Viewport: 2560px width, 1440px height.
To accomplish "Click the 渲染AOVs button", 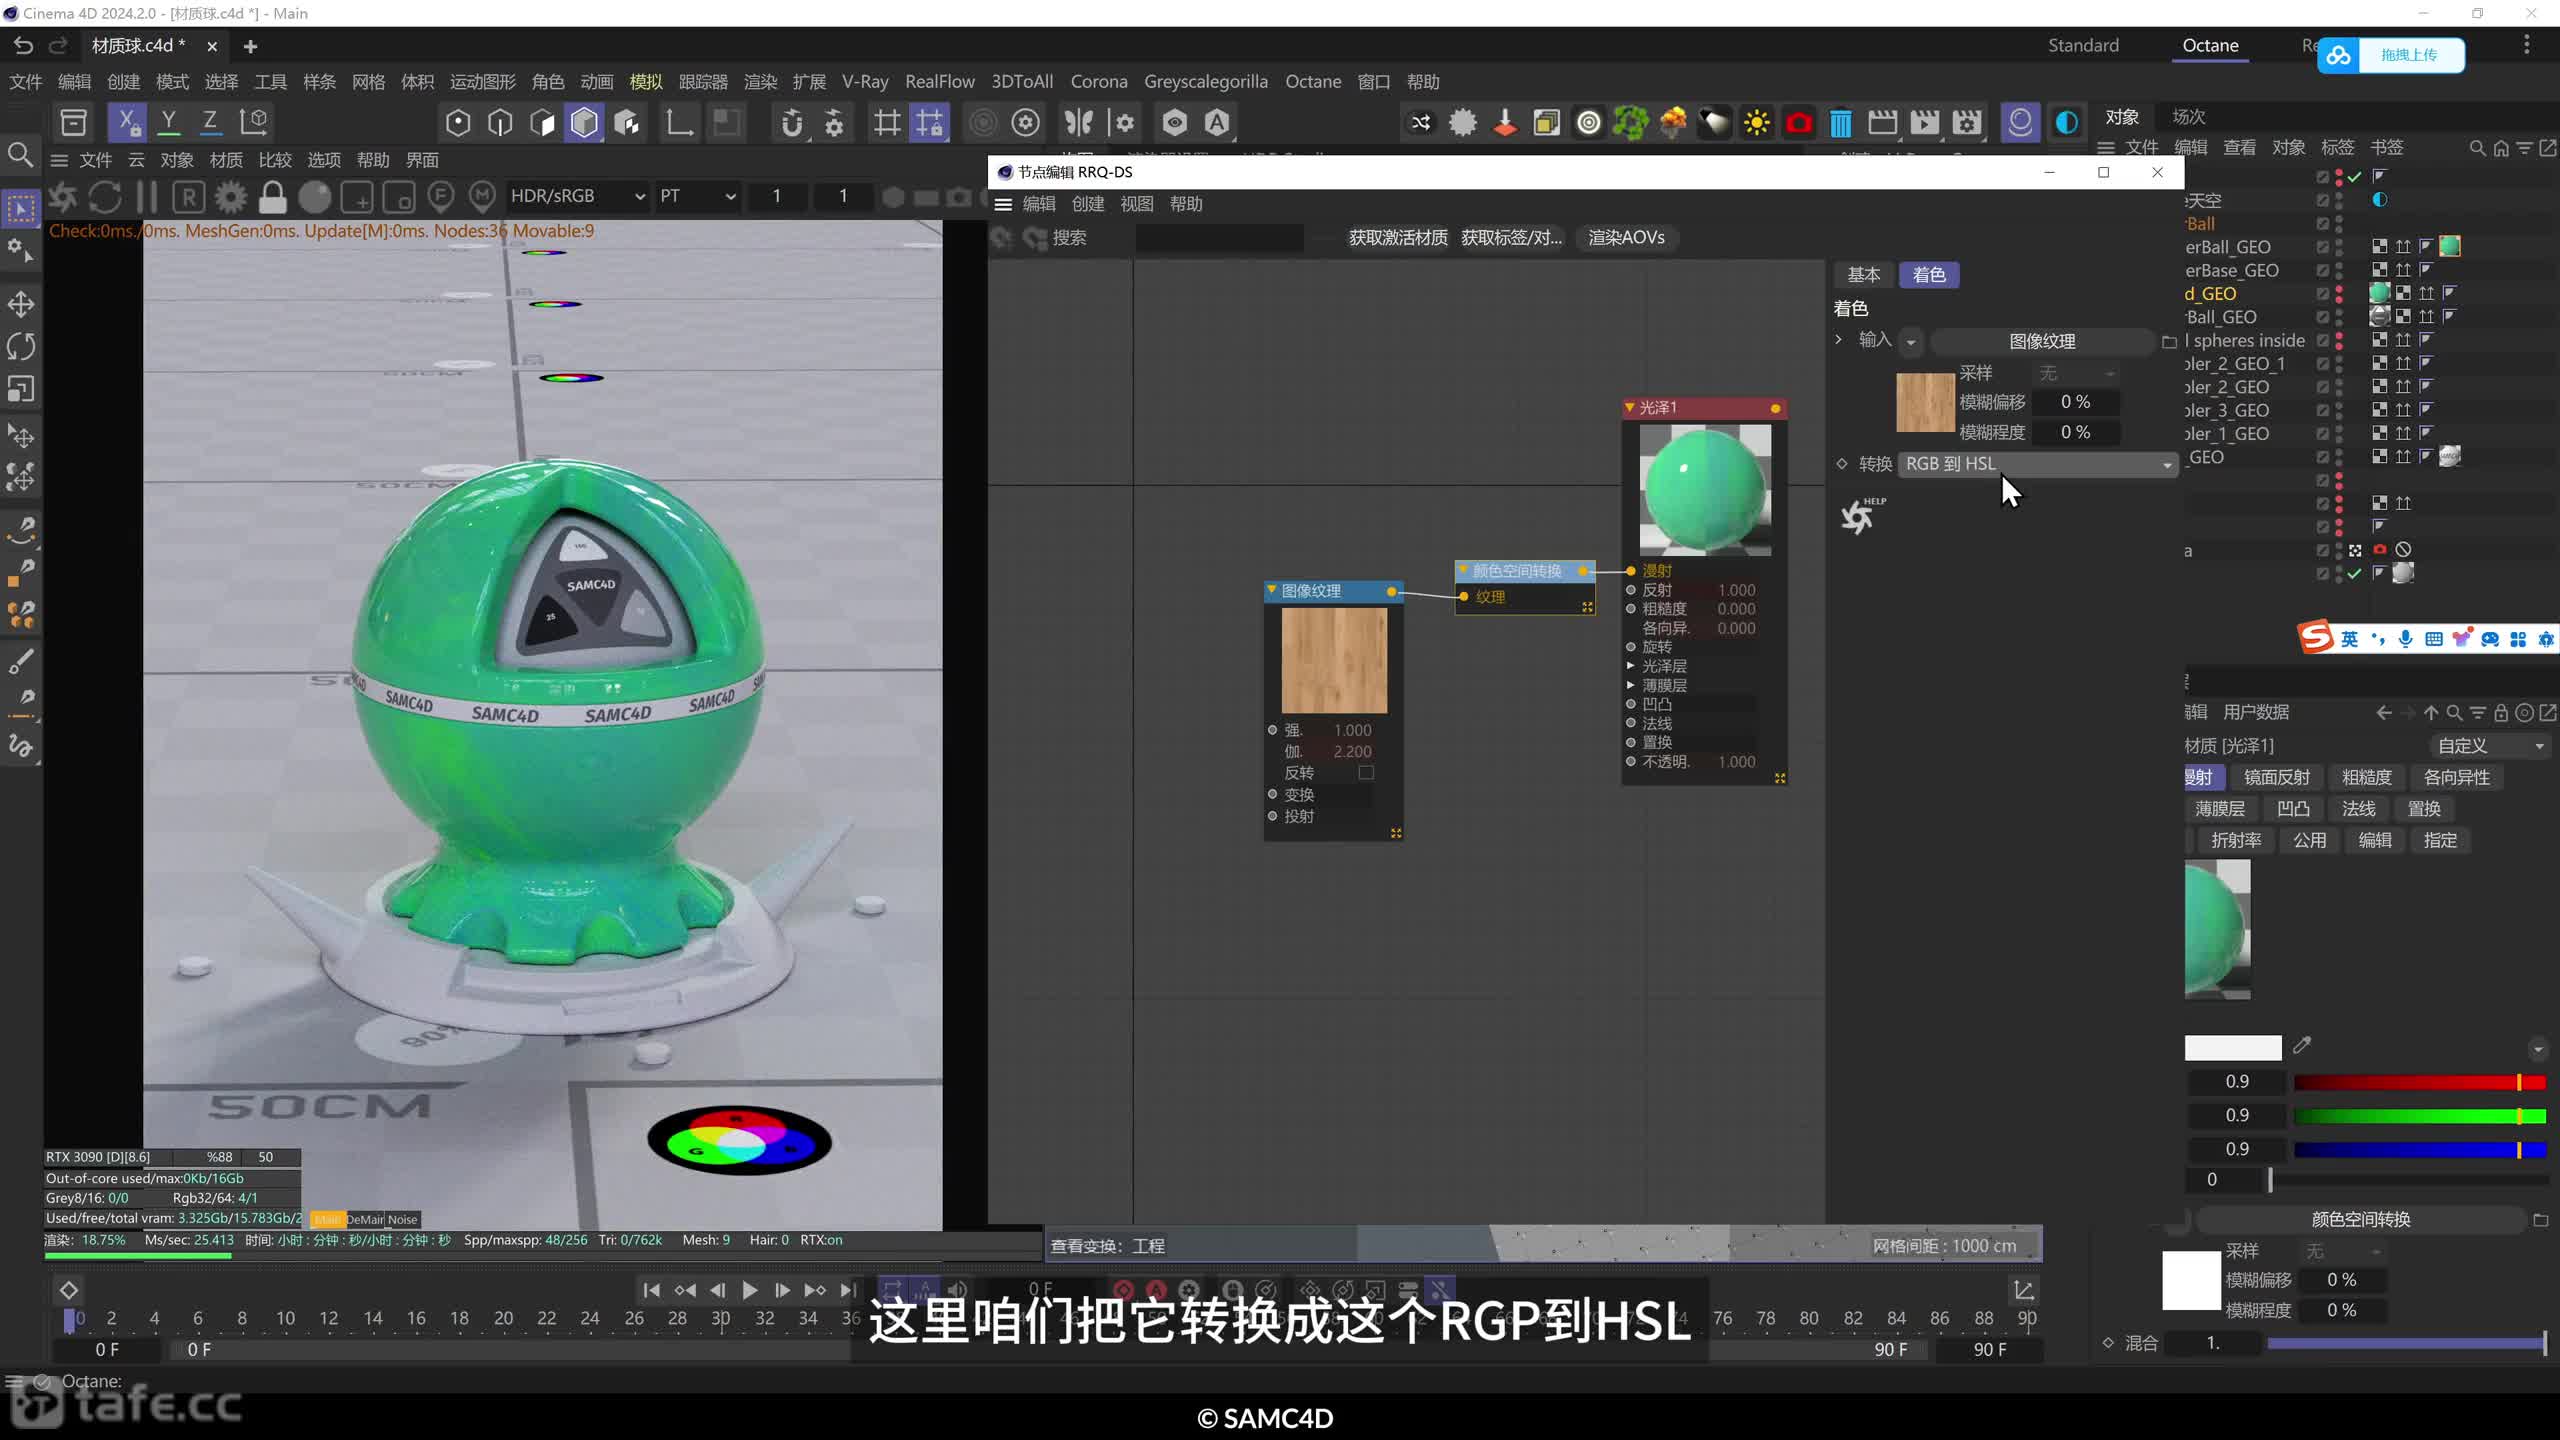I will [x=1626, y=238].
